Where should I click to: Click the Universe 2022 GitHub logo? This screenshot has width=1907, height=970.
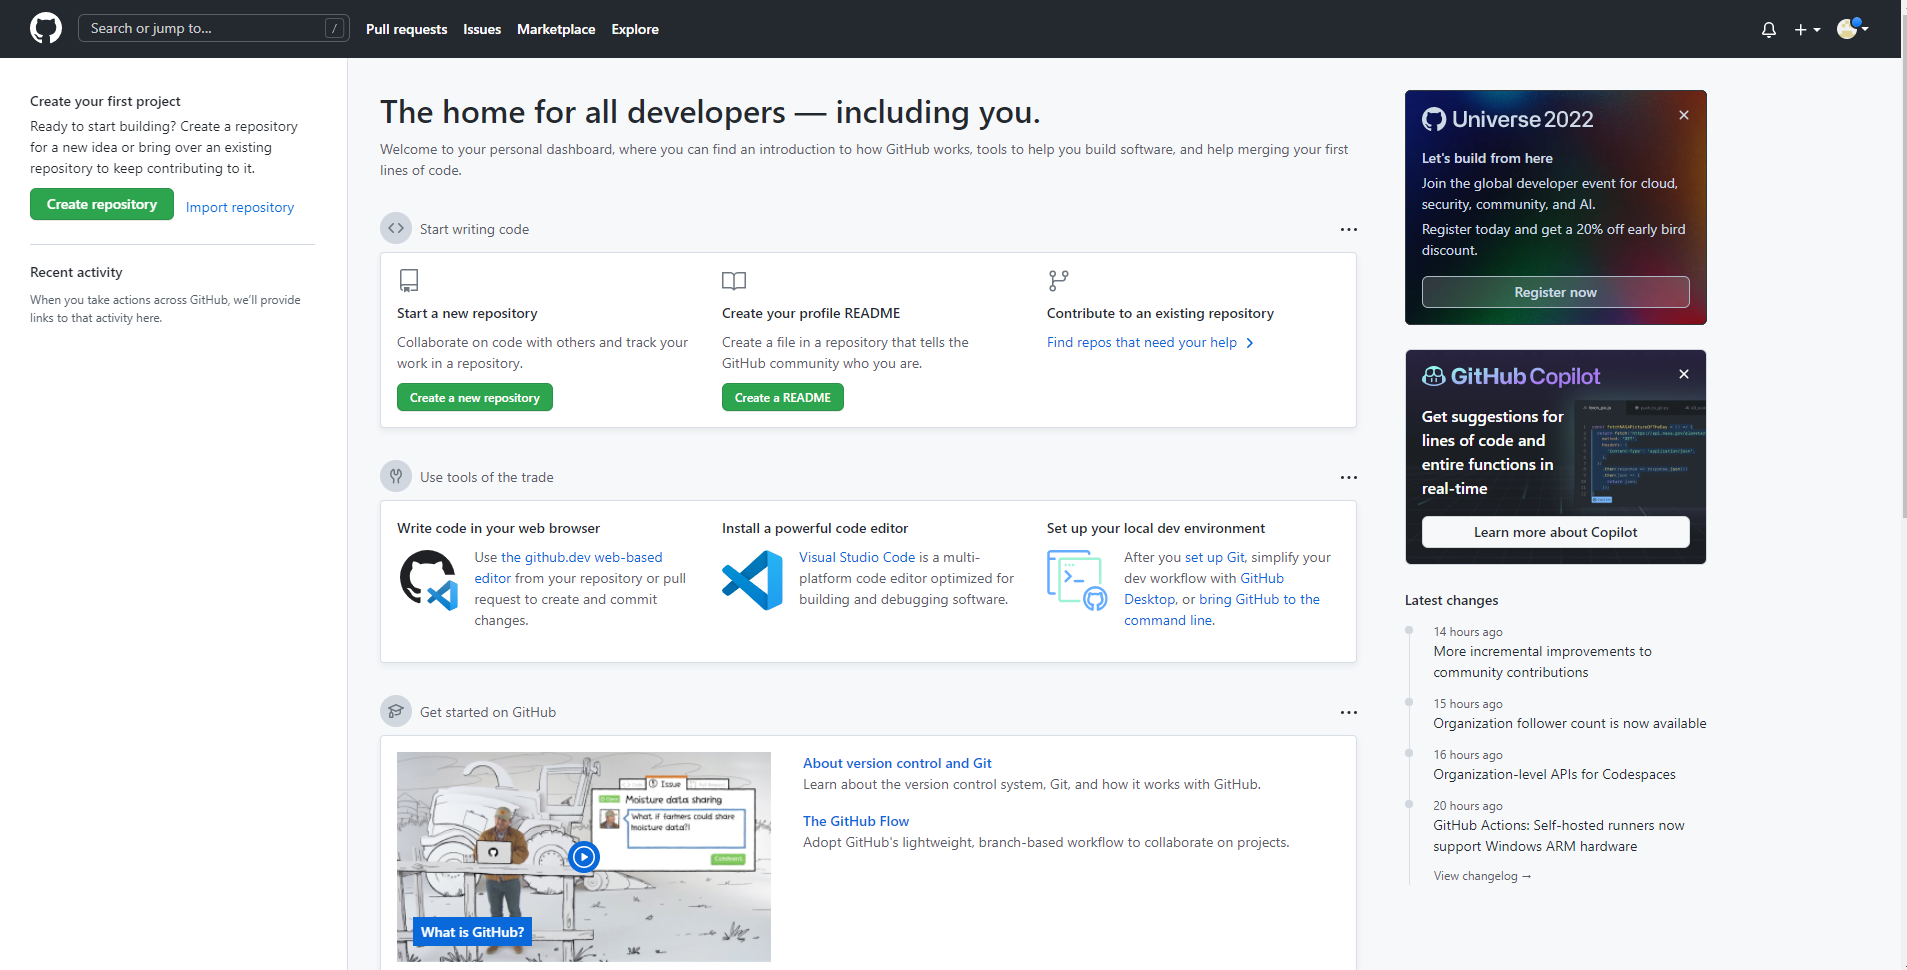click(x=1434, y=119)
